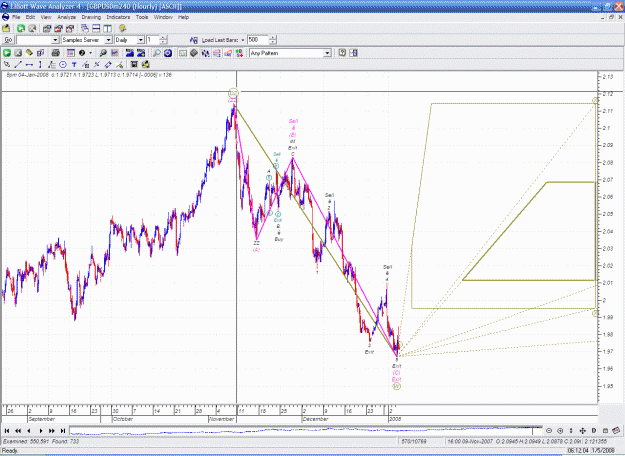
Task: Click the printer icon
Action: click(55, 53)
